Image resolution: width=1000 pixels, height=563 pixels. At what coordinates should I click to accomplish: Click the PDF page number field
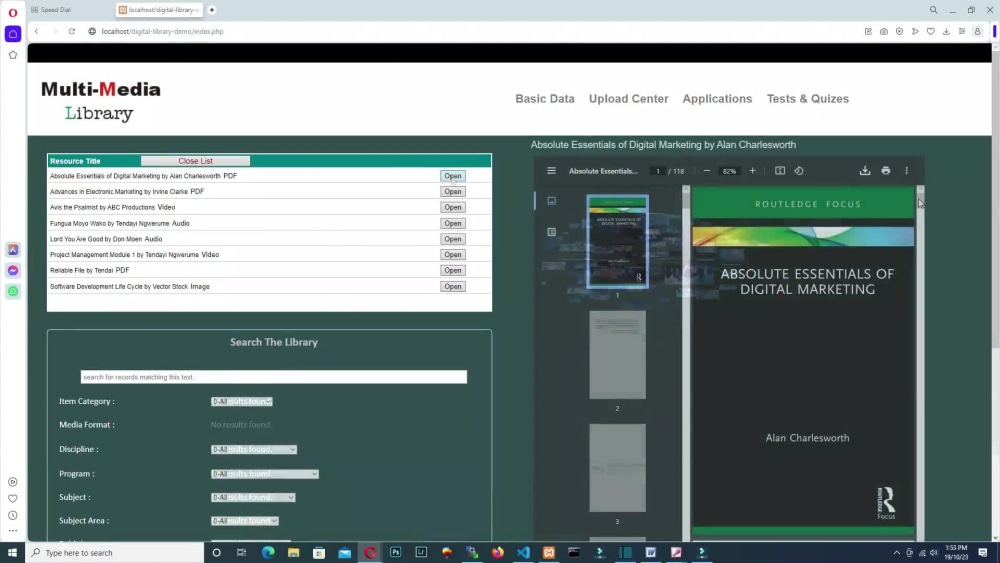pos(658,171)
